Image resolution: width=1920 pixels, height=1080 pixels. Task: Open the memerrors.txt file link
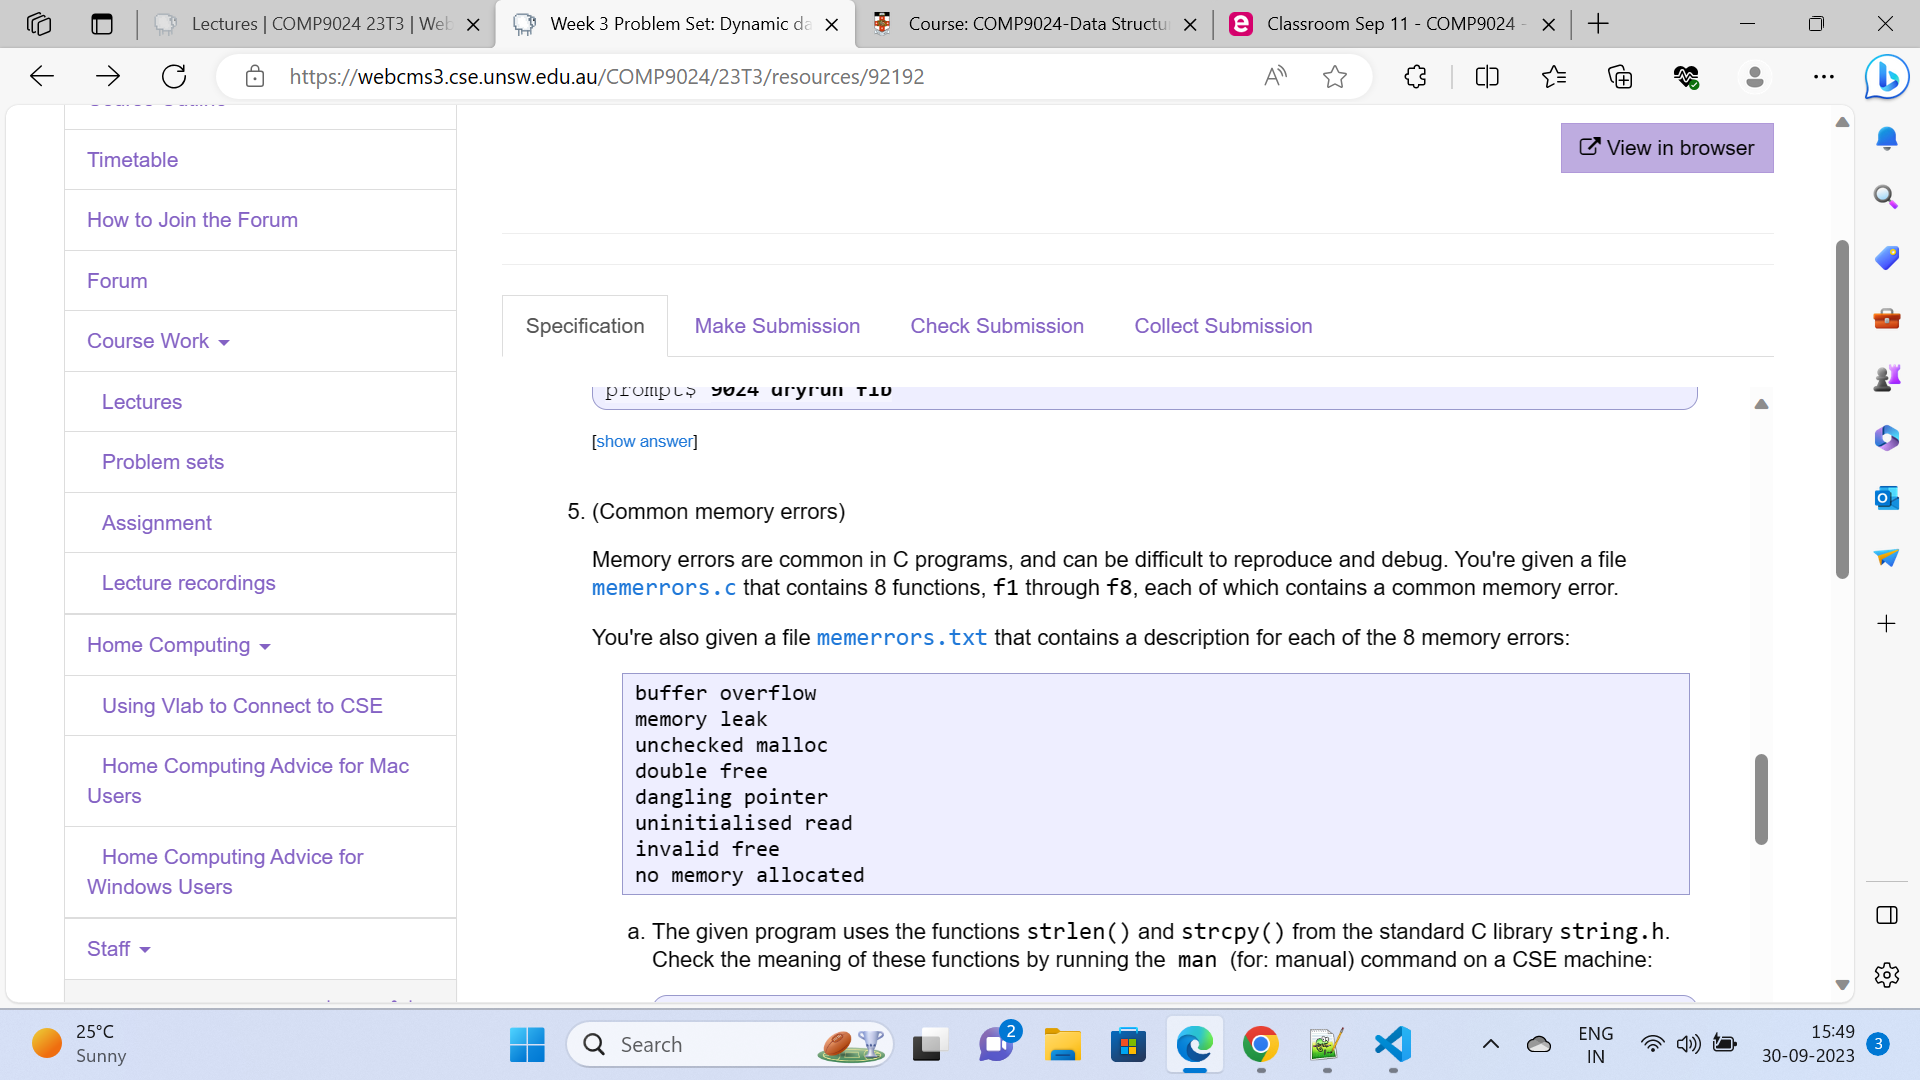[x=902, y=638]
